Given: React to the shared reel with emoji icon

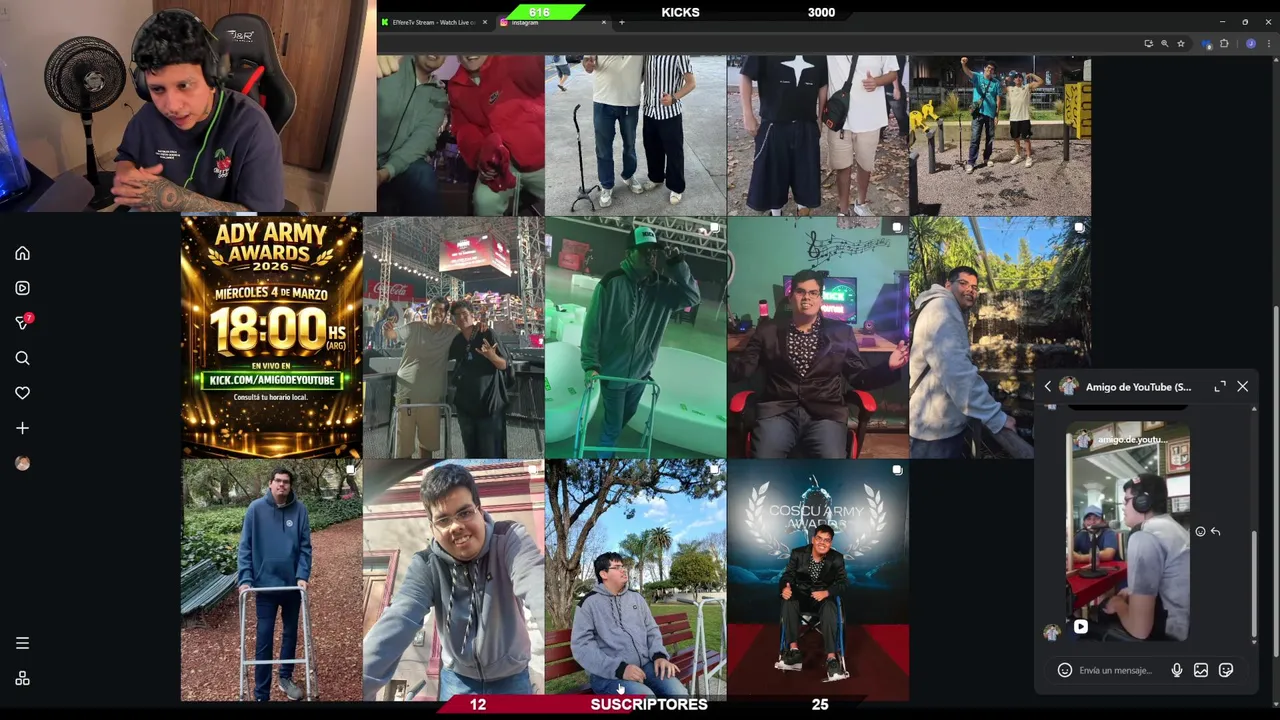Looking at the screenshot, I should tap(1200, 532).
